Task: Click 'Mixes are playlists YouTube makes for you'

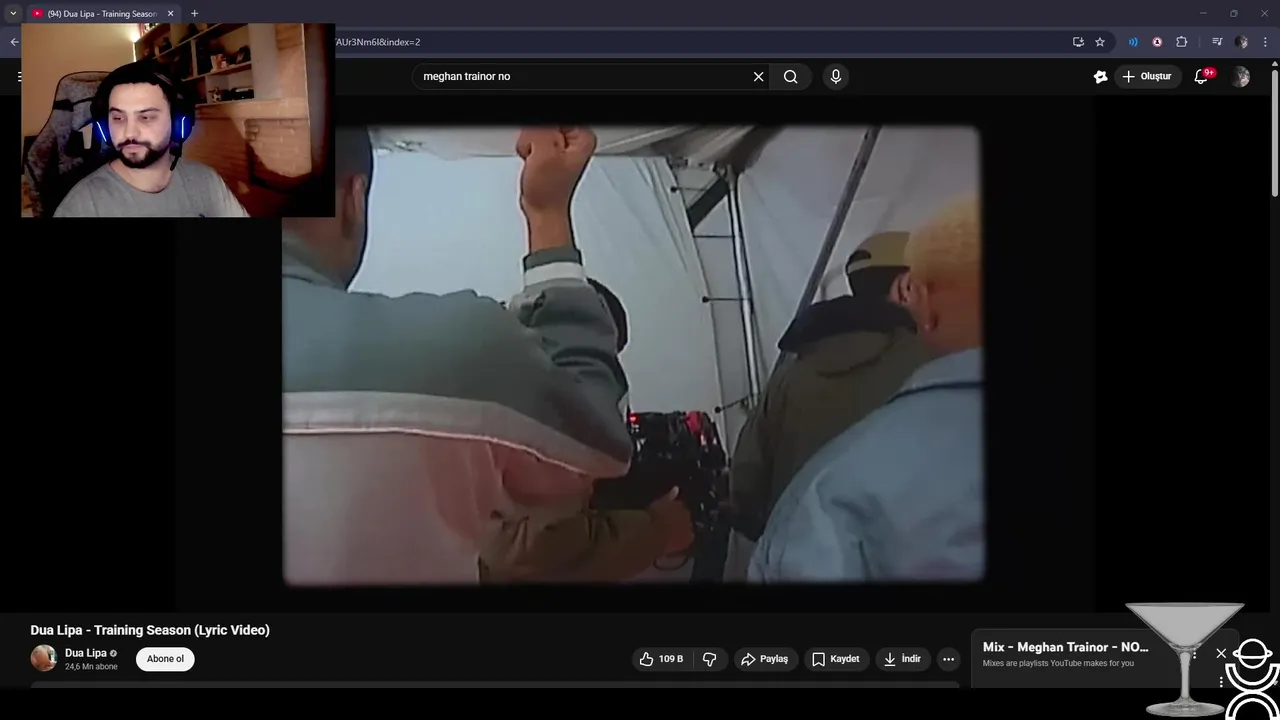Action: pyautogui.click(x=1058, y=663)
